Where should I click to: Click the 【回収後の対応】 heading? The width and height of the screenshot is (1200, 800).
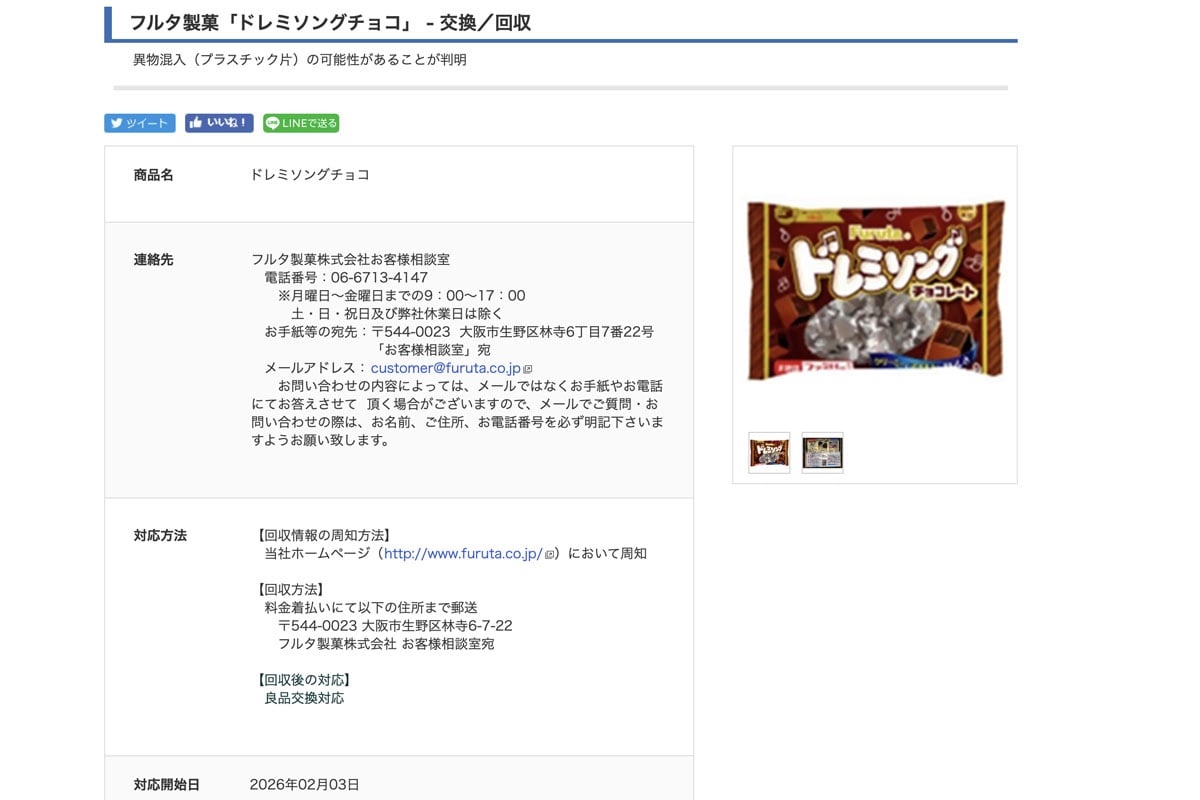[304, 680]
